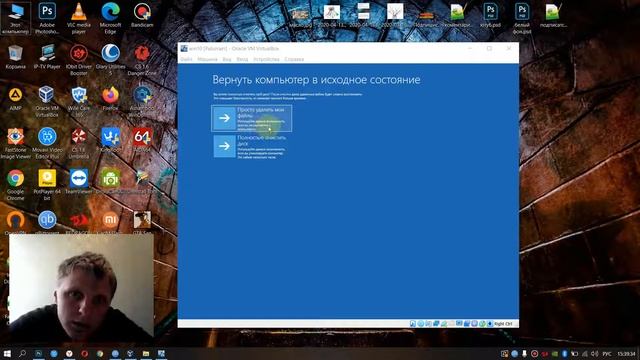Select IObit Driver Booster desktop icon
640x360 pixels.
coord(79,60)
